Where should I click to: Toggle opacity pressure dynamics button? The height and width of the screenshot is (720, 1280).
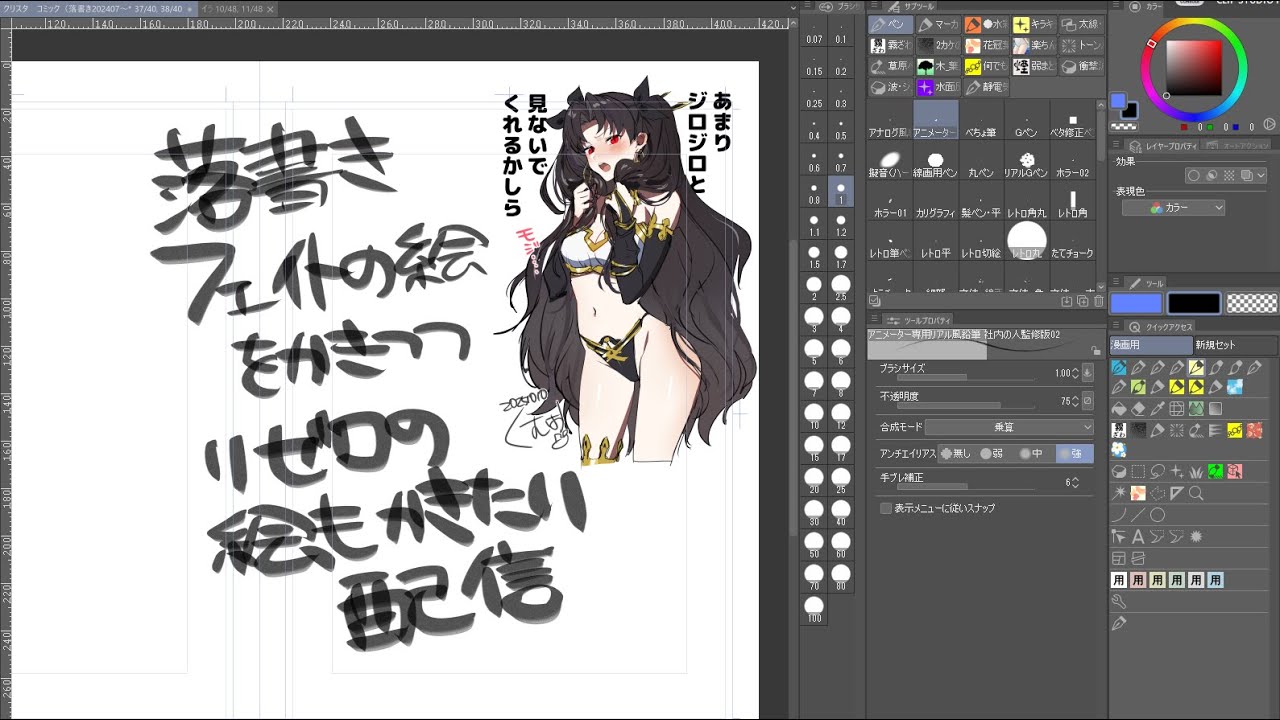pyautogui.click(x=1088, y=401)
